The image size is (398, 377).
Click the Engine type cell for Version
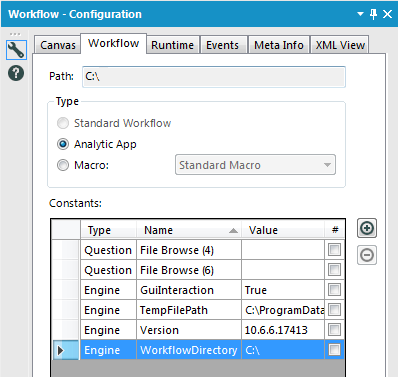click(108, 330)
